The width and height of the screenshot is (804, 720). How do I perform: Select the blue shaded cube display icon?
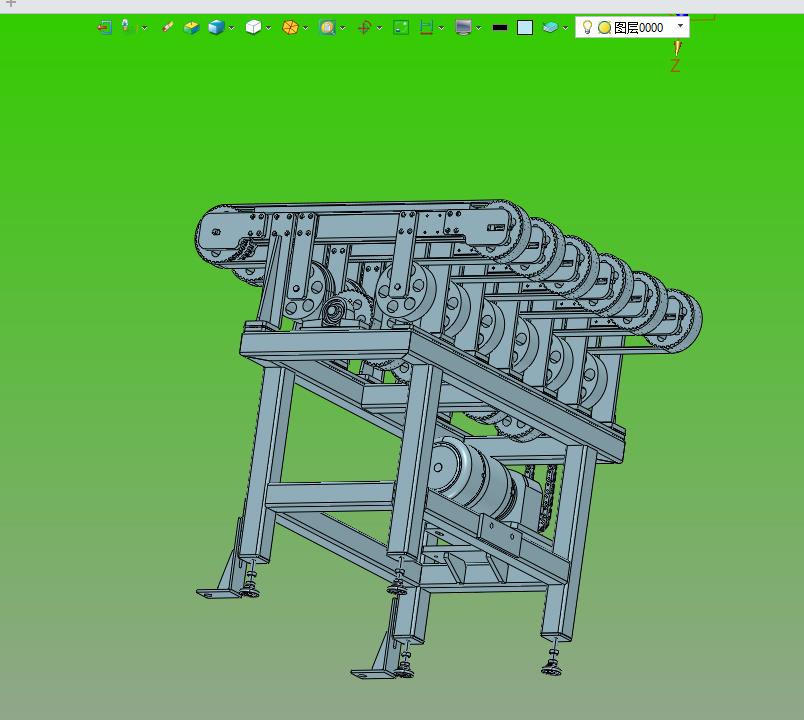pyautogui.click(x=216, y=27)
